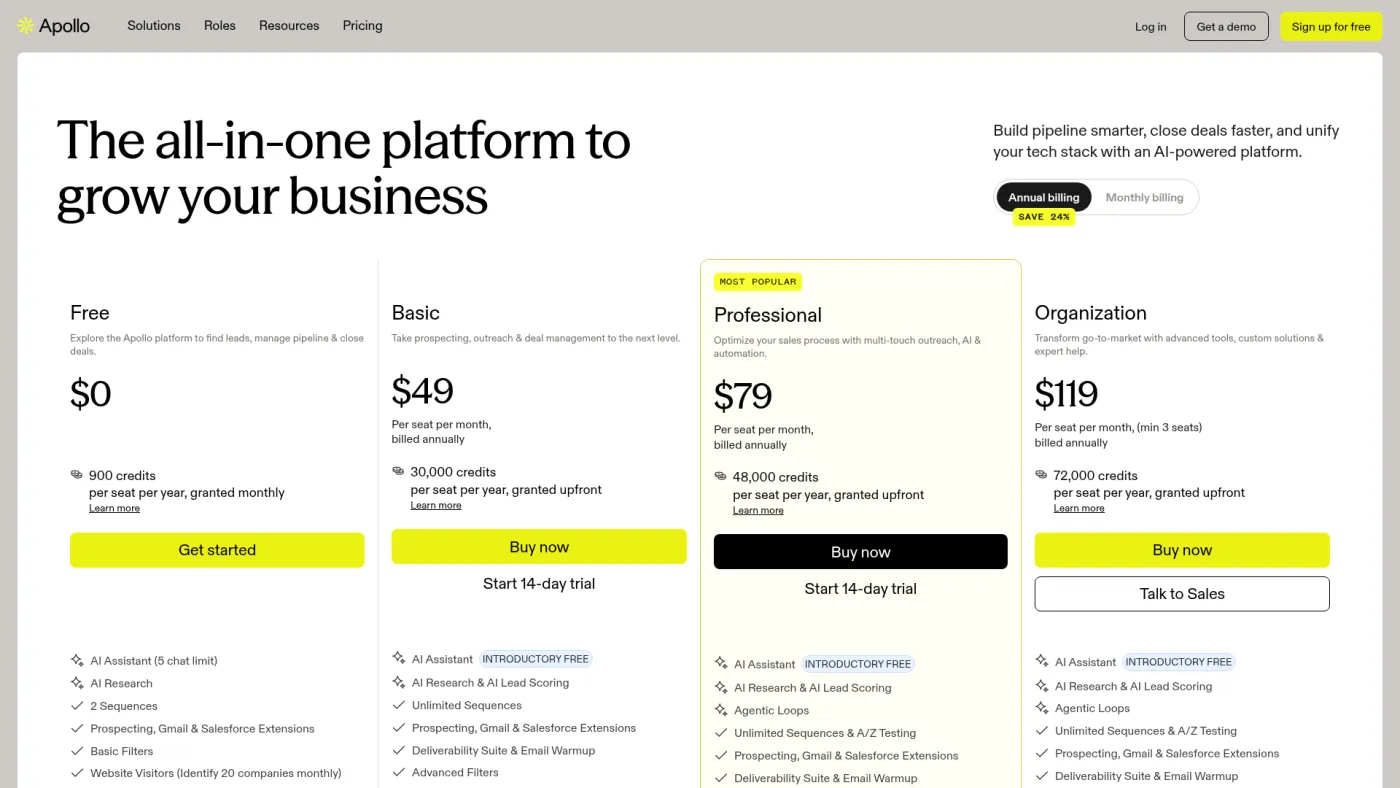Select the Annual billing option
Viewport: 1400px width, 788px height.
(x=1044, y=197)
